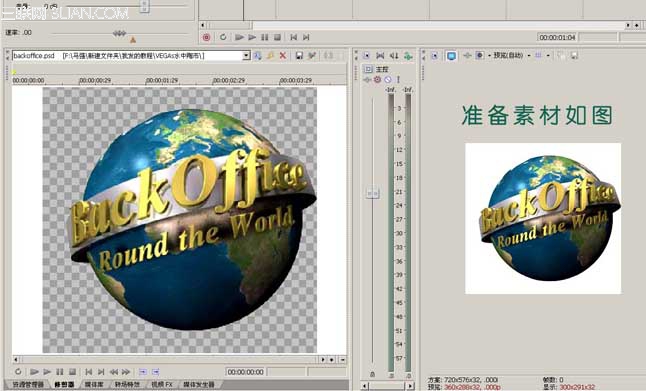Toggle preview on external monitor

(x=451, y=55)
